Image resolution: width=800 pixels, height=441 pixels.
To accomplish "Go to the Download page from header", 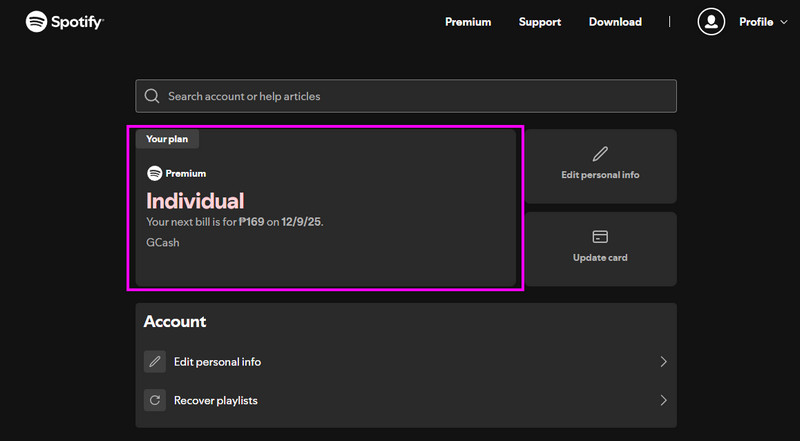I will click(615, 22).
